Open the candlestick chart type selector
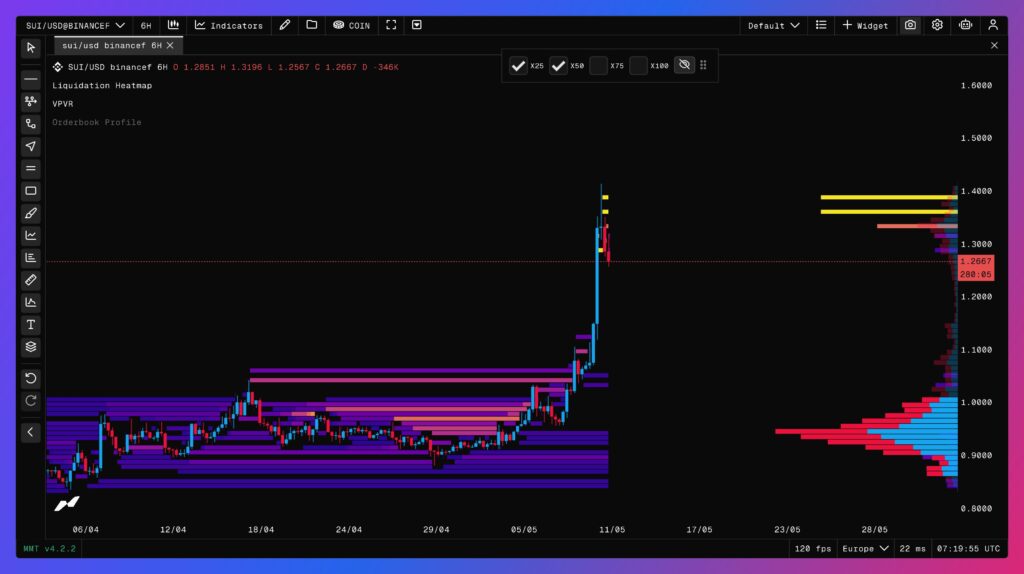Screen dimensions: 1024x574 (173, 25)
